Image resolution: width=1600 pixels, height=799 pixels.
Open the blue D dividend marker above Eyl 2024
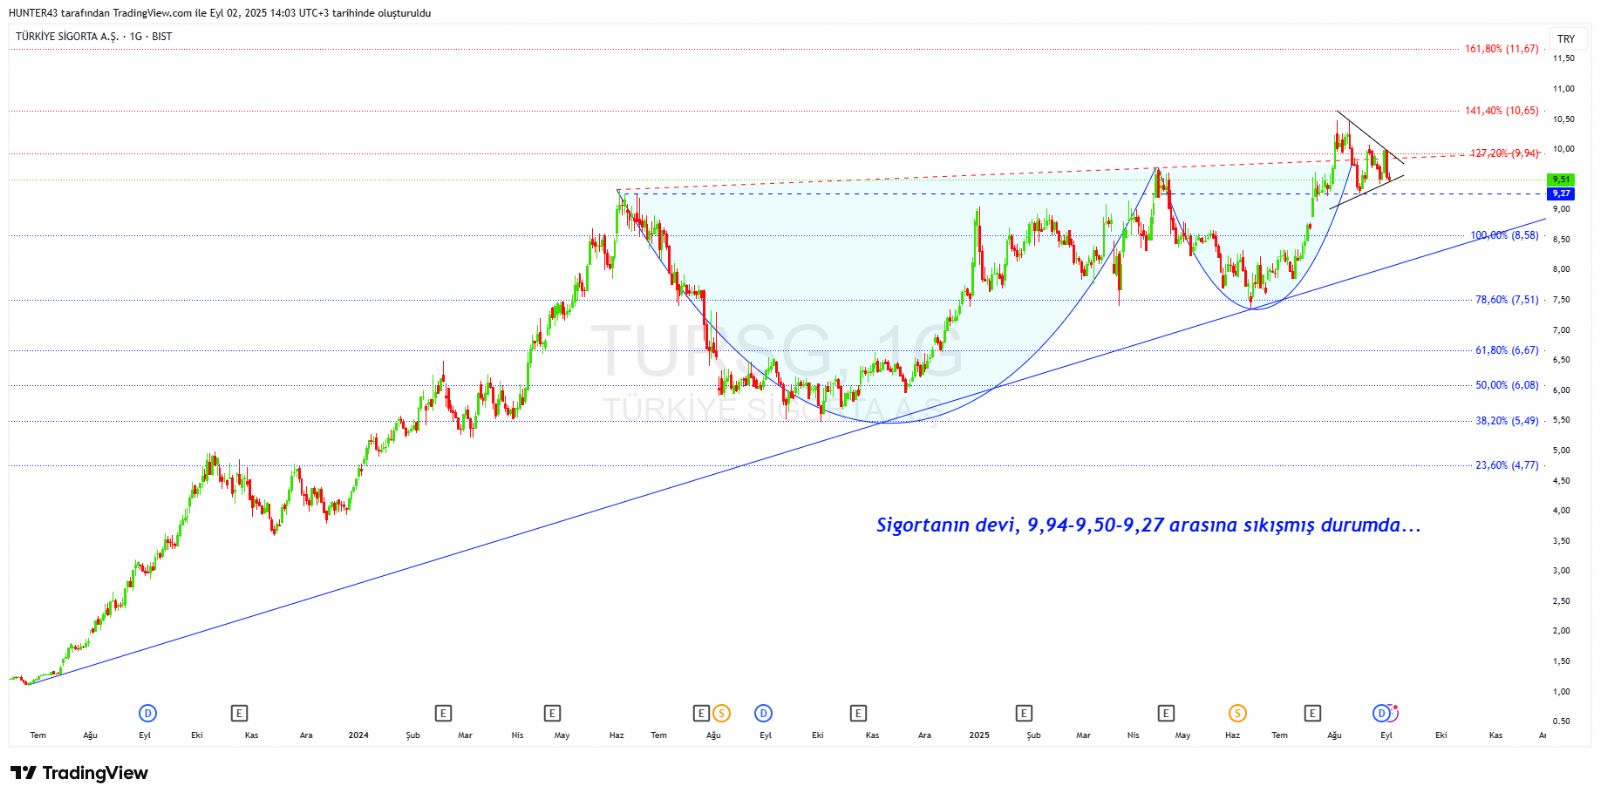tap(763, 713)
